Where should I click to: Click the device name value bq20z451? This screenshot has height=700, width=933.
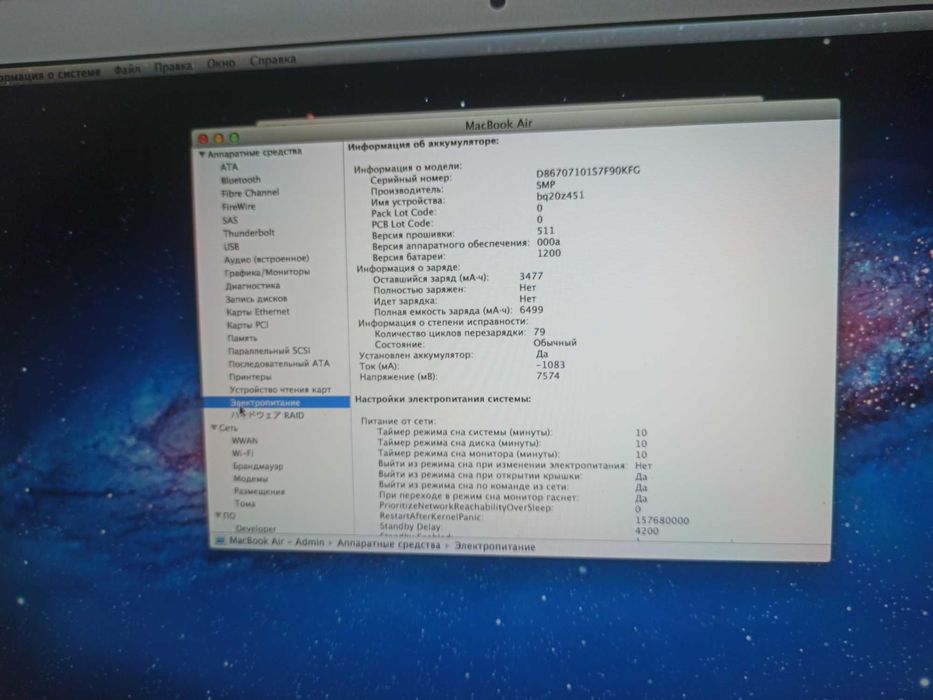tap(560, 195)
